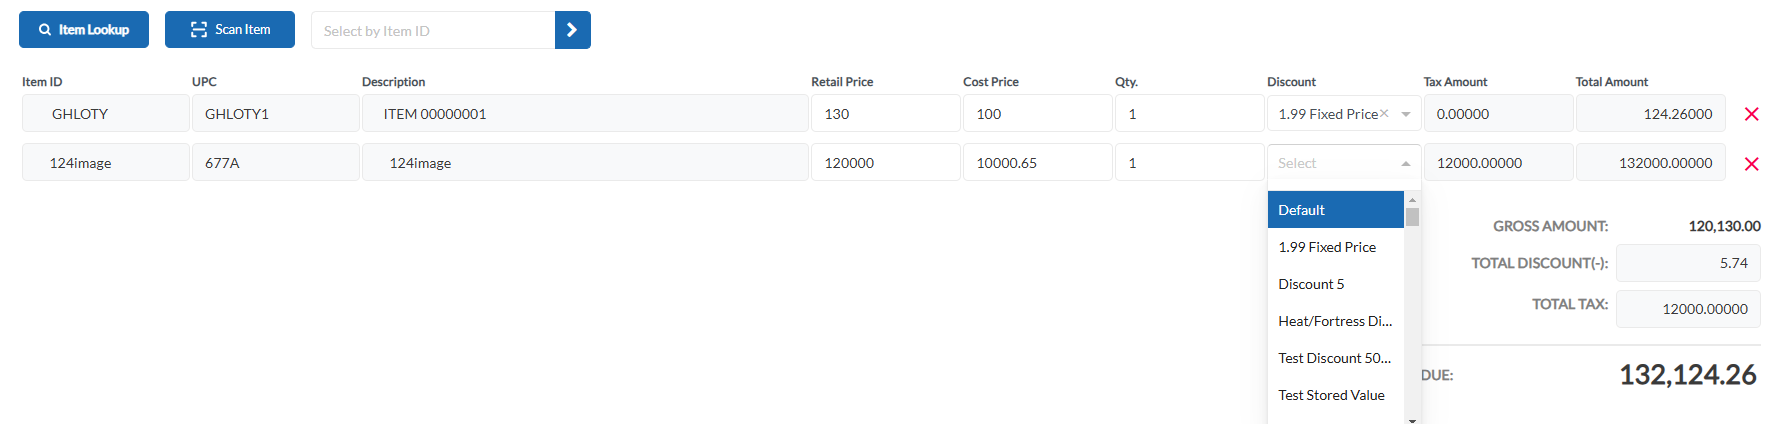Select the Heat/Fortress discount option
Image resolution: width=1779 pixels, height=424 pixels.
click(x=1336, y=321)
